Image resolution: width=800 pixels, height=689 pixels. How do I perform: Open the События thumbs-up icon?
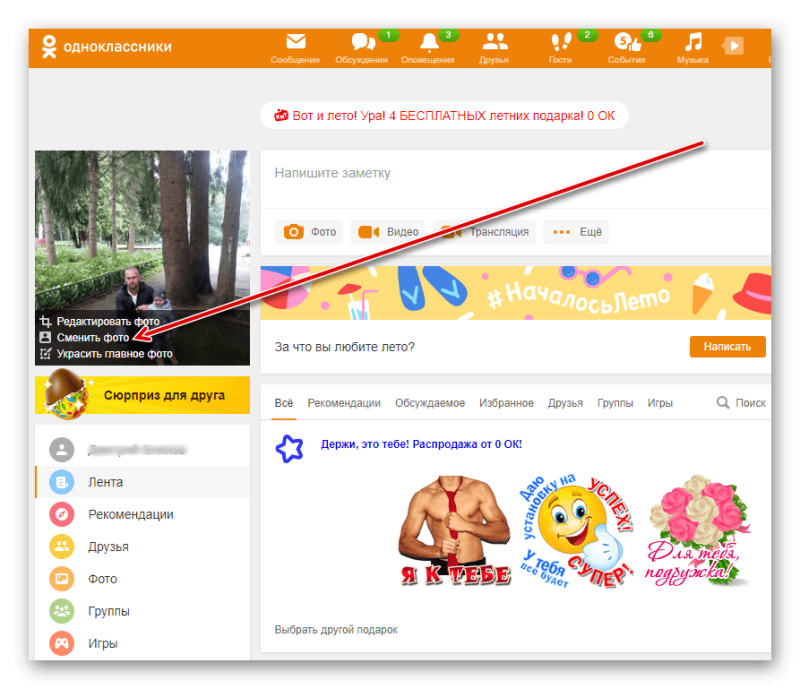pyautogui.click(x=627, y=42)
